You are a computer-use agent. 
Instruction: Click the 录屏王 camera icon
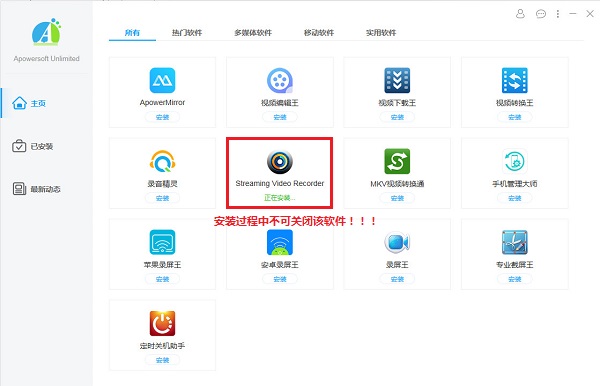point(397,242)
